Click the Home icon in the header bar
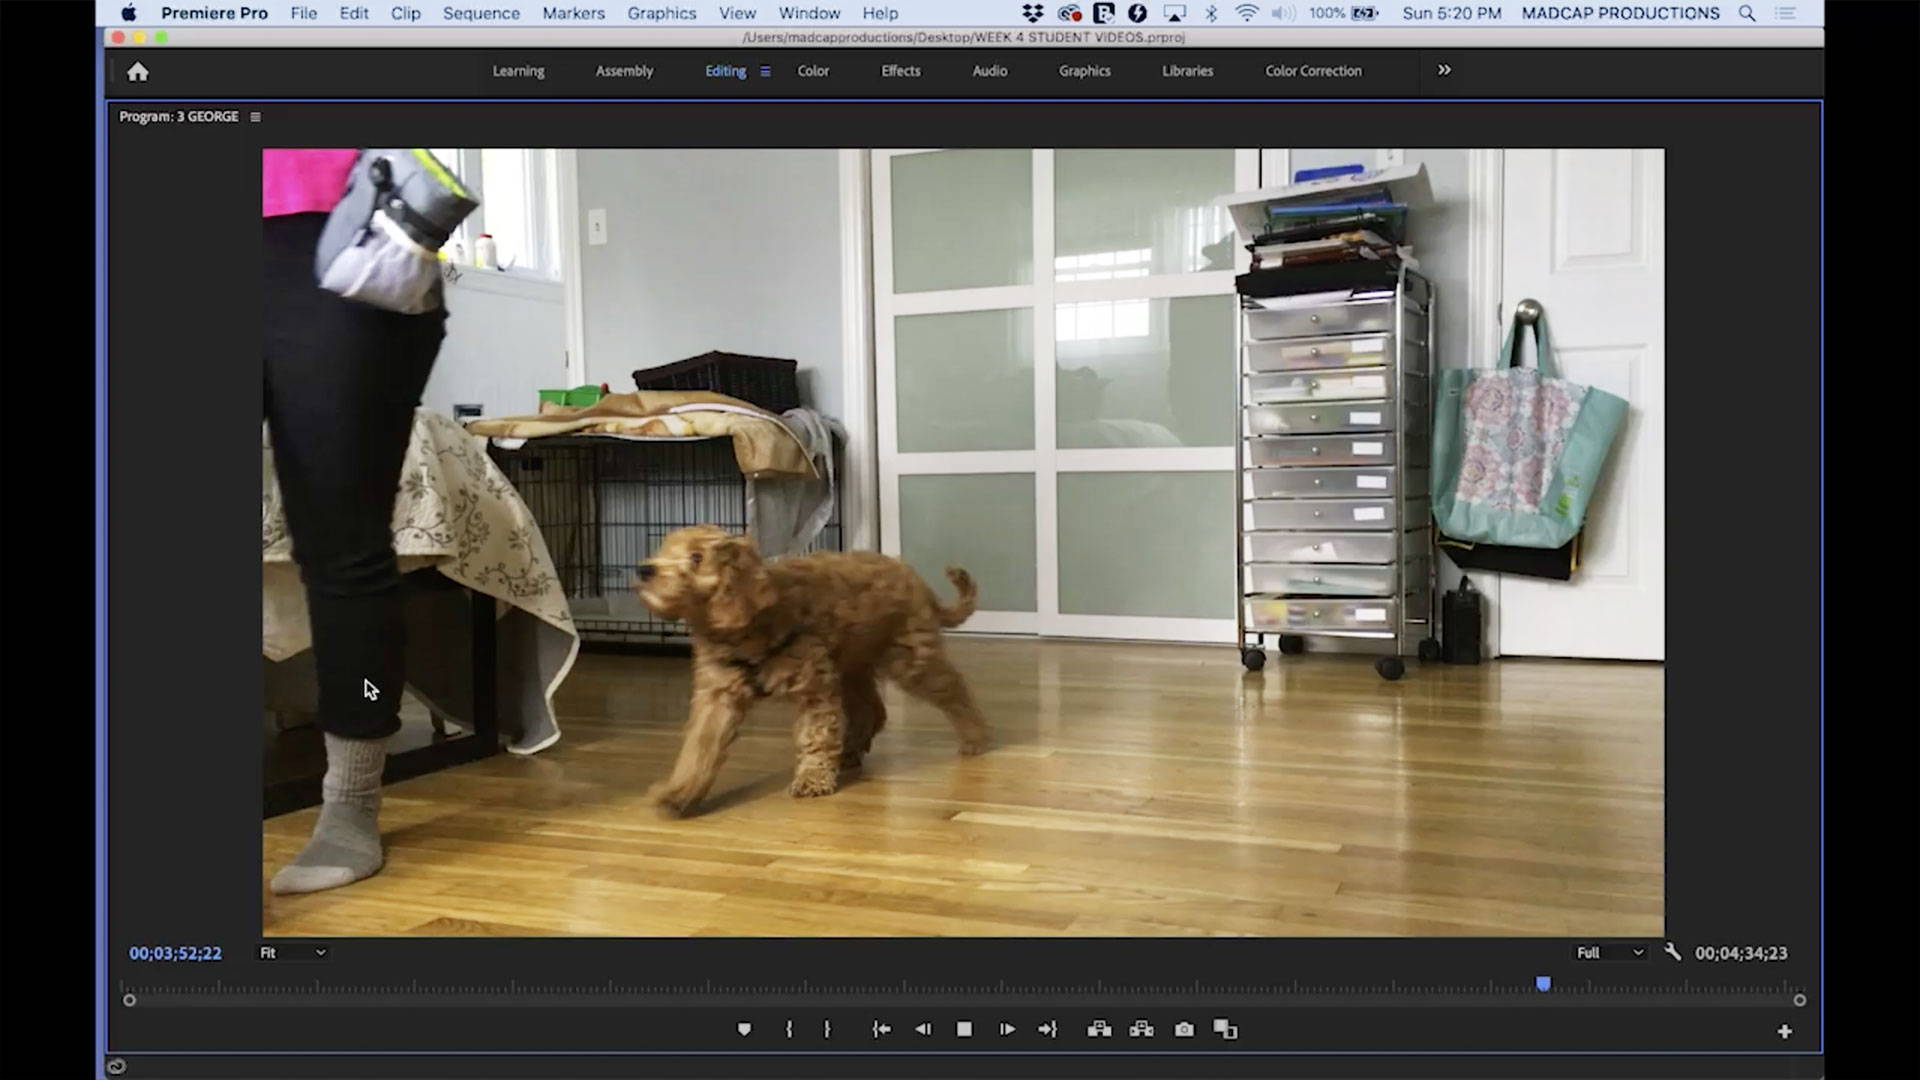Image resolution: width=1920 pixels, height=1080 pixels. click(137, 71)
